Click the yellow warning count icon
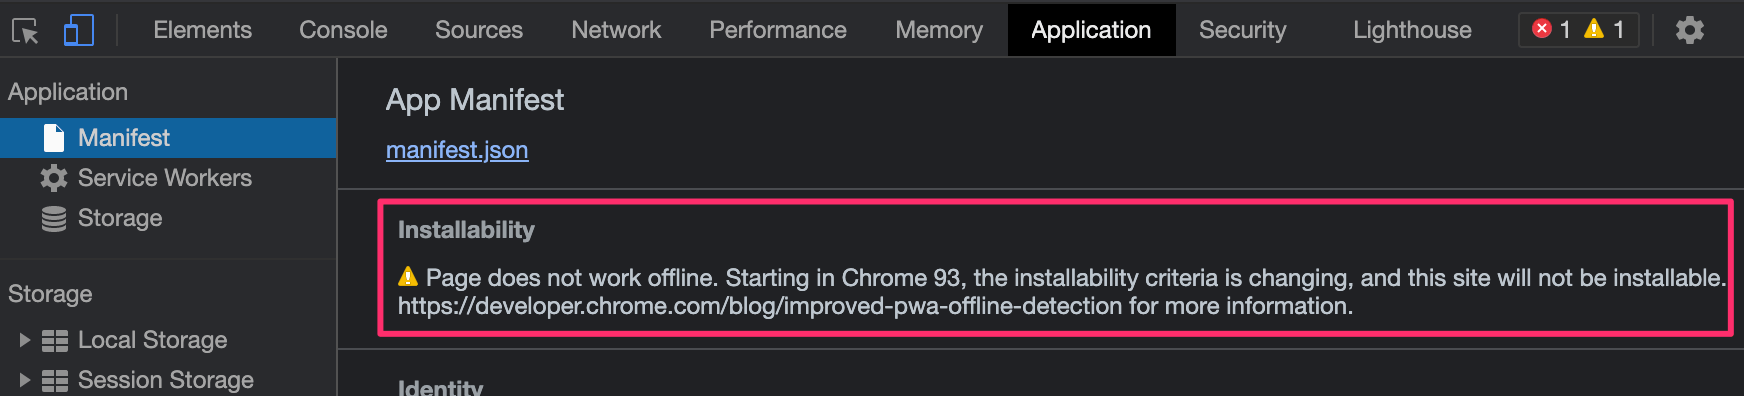This screenshot has width=1744, height=396. [1594, 29]
